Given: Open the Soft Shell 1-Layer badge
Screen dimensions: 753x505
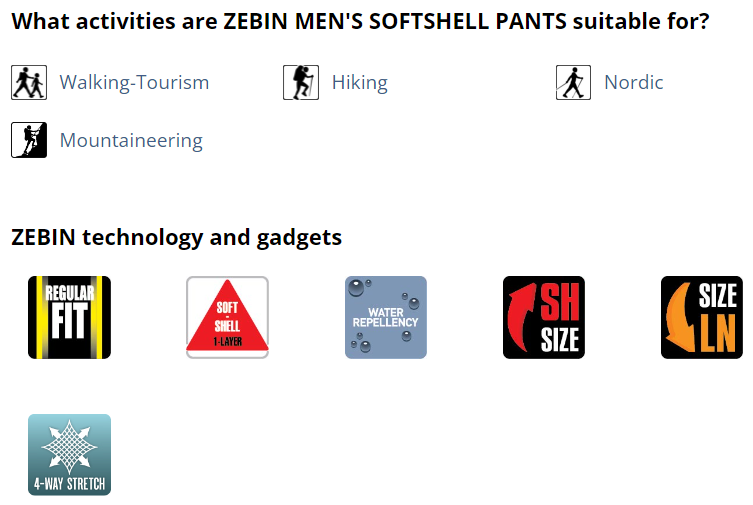Looking at the screenshot, I should pyautogui.click(x=227, y=317).
